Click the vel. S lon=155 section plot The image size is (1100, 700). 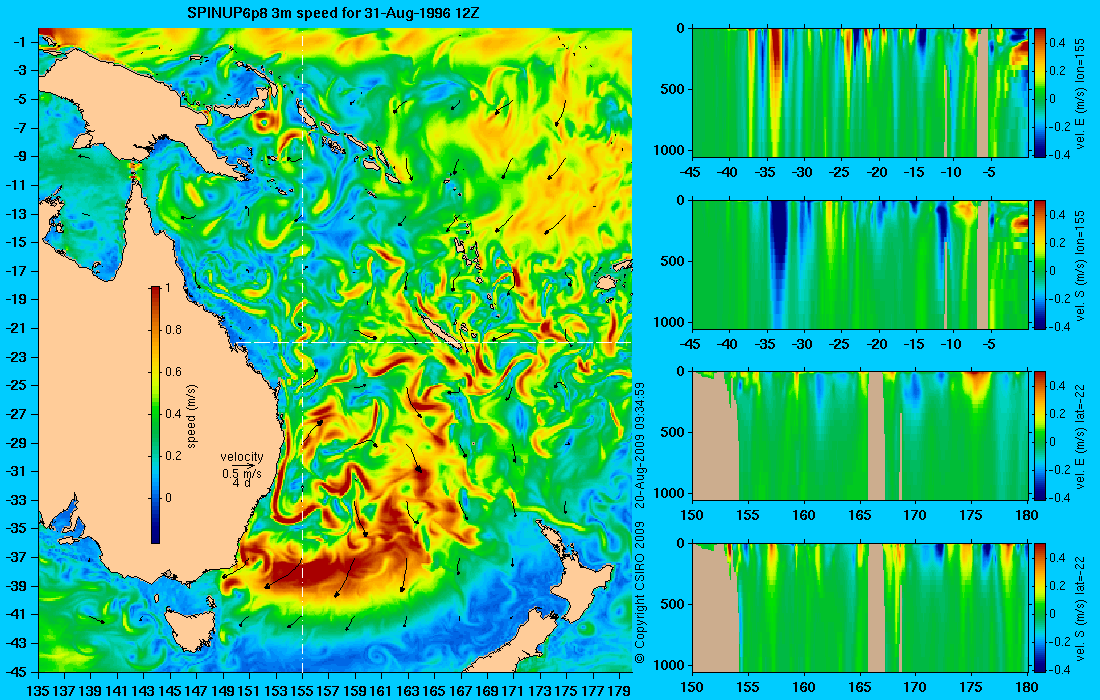pyautogui.click(x=860, y=264)
